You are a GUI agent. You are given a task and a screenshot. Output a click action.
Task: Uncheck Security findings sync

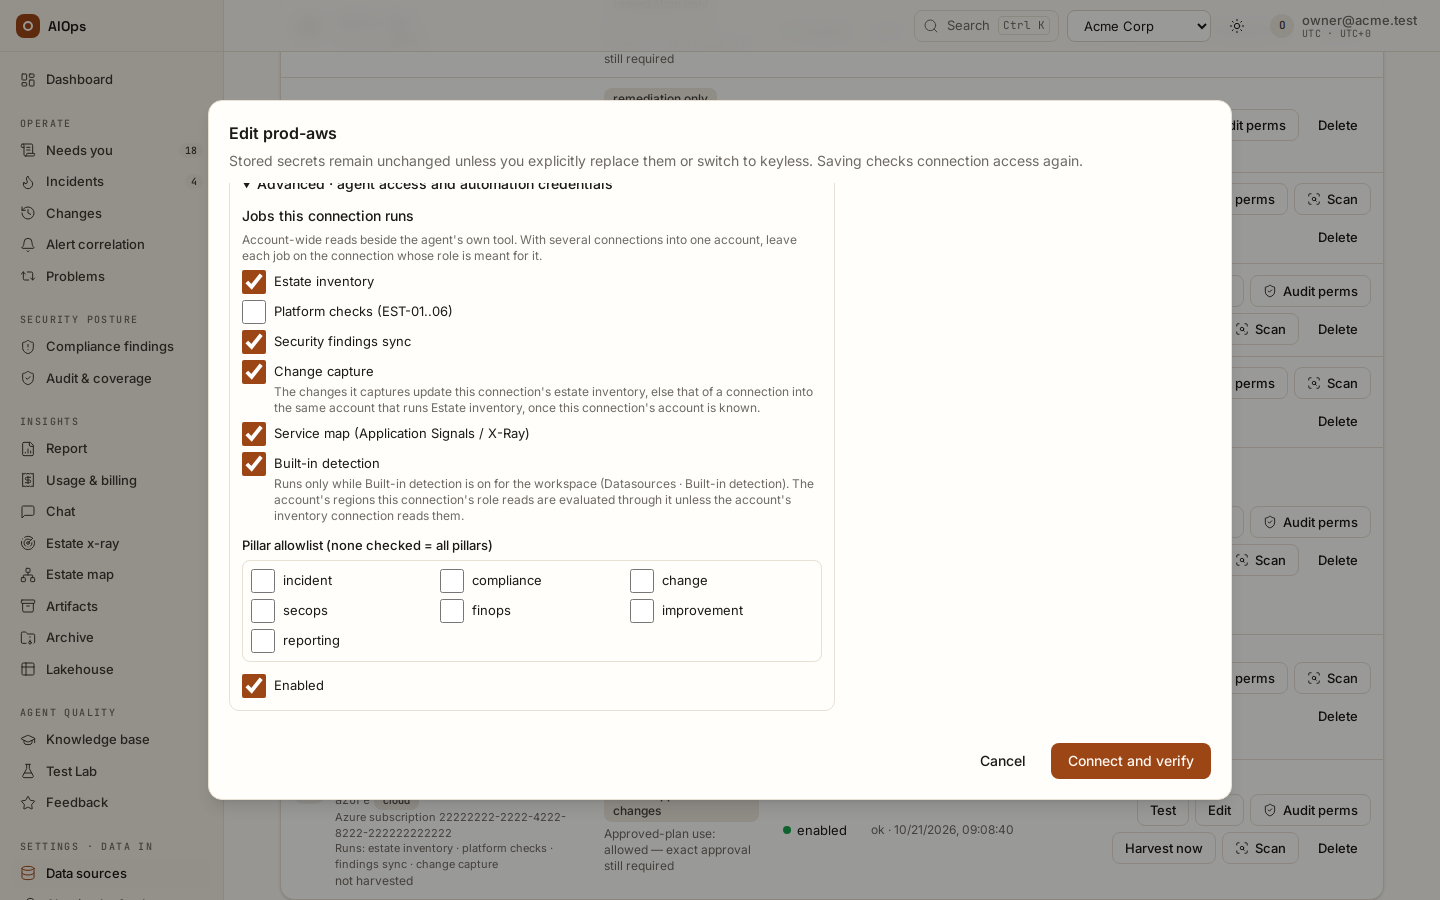pos(254,342)
